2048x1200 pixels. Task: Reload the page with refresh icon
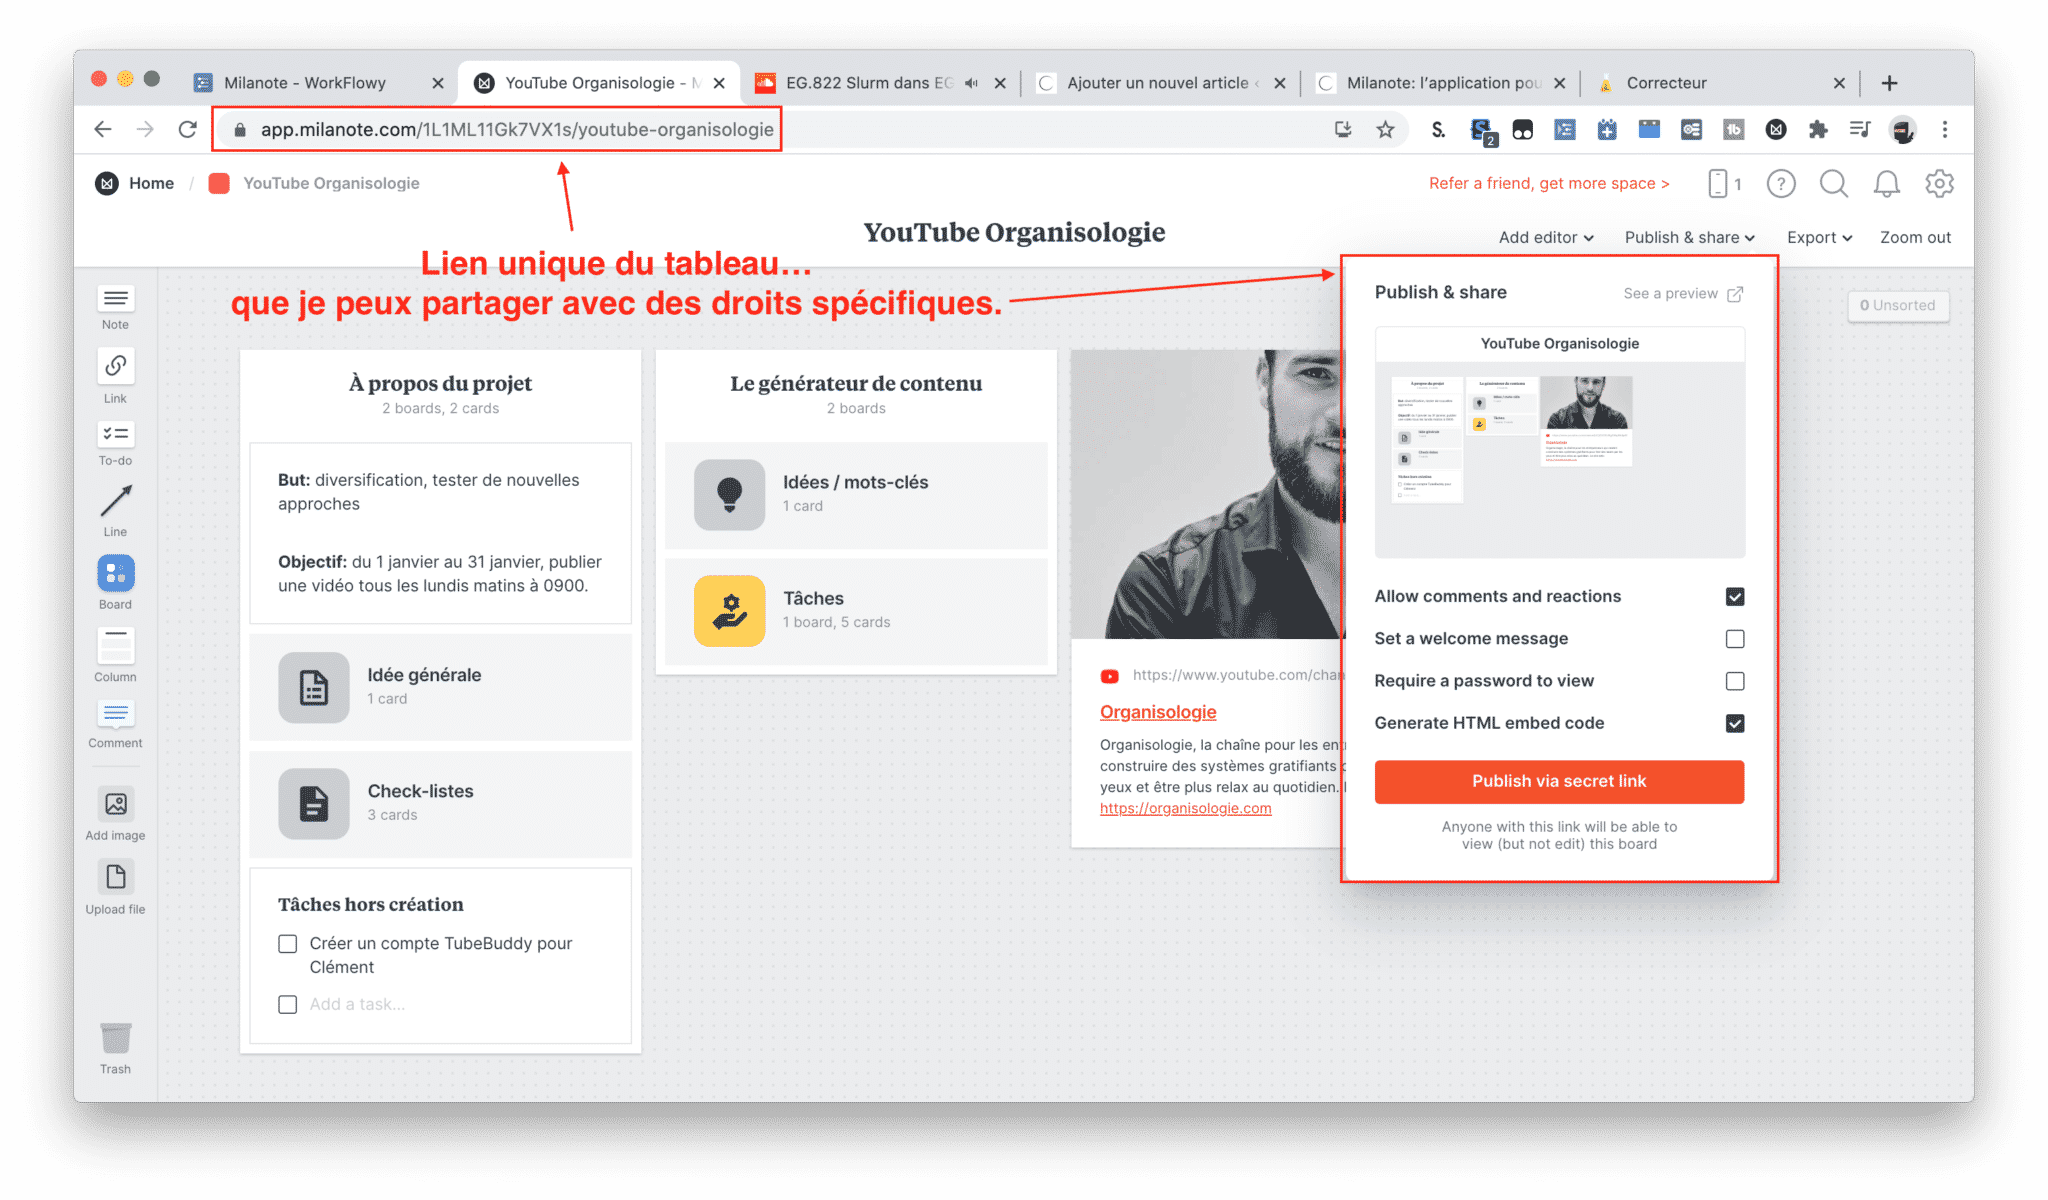[187, 129]
